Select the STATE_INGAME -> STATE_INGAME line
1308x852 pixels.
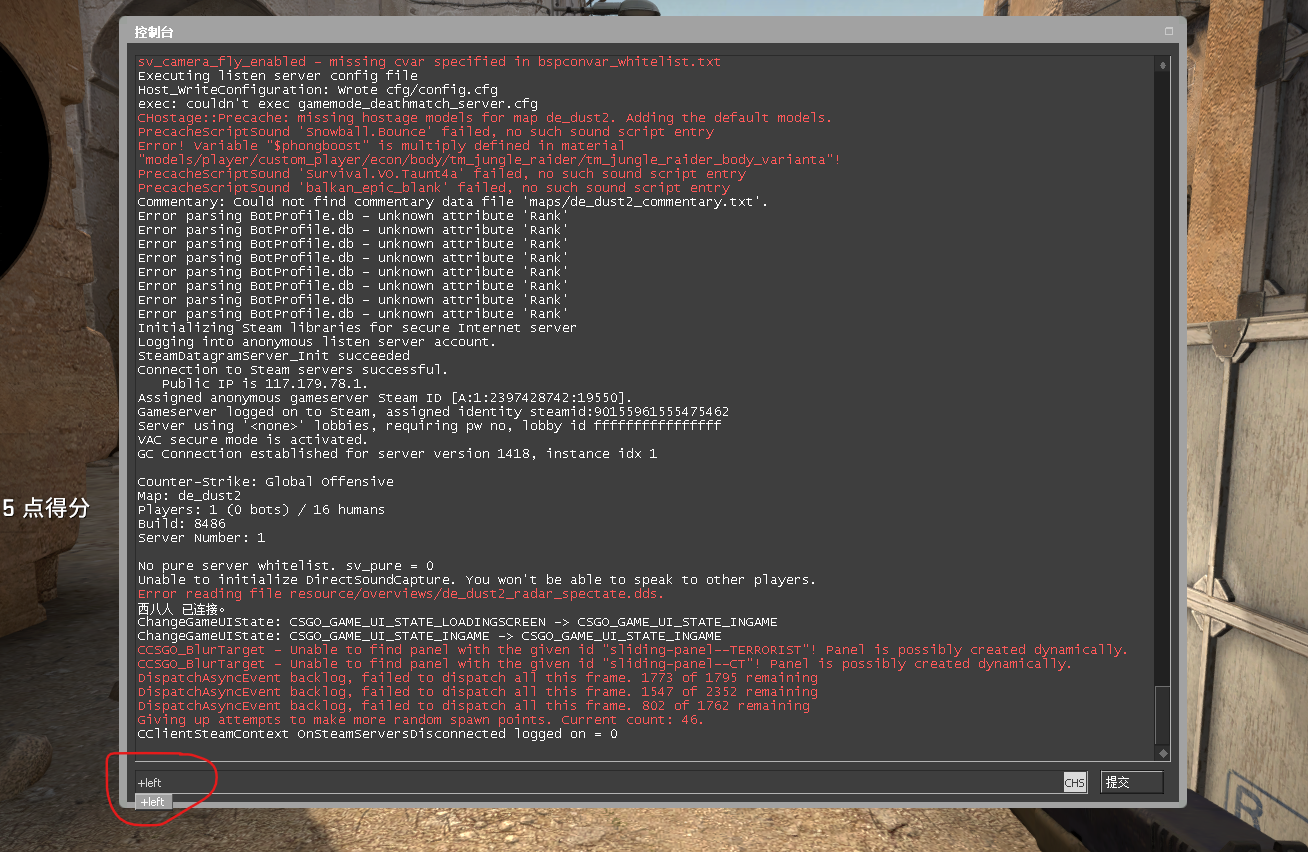pyautogui.click(x=429, y=636)
